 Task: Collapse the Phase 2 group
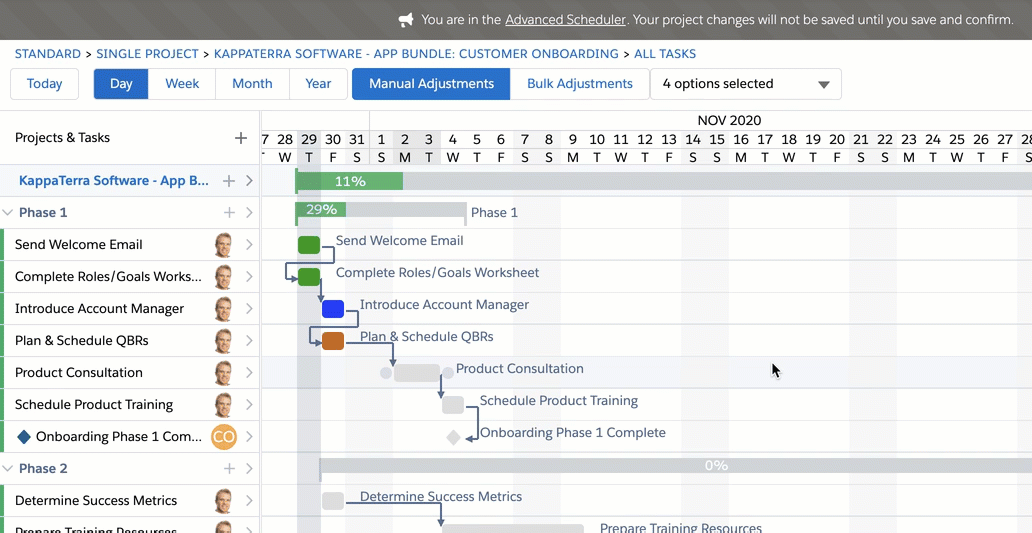pyautogui.click(x=8, y=469)
